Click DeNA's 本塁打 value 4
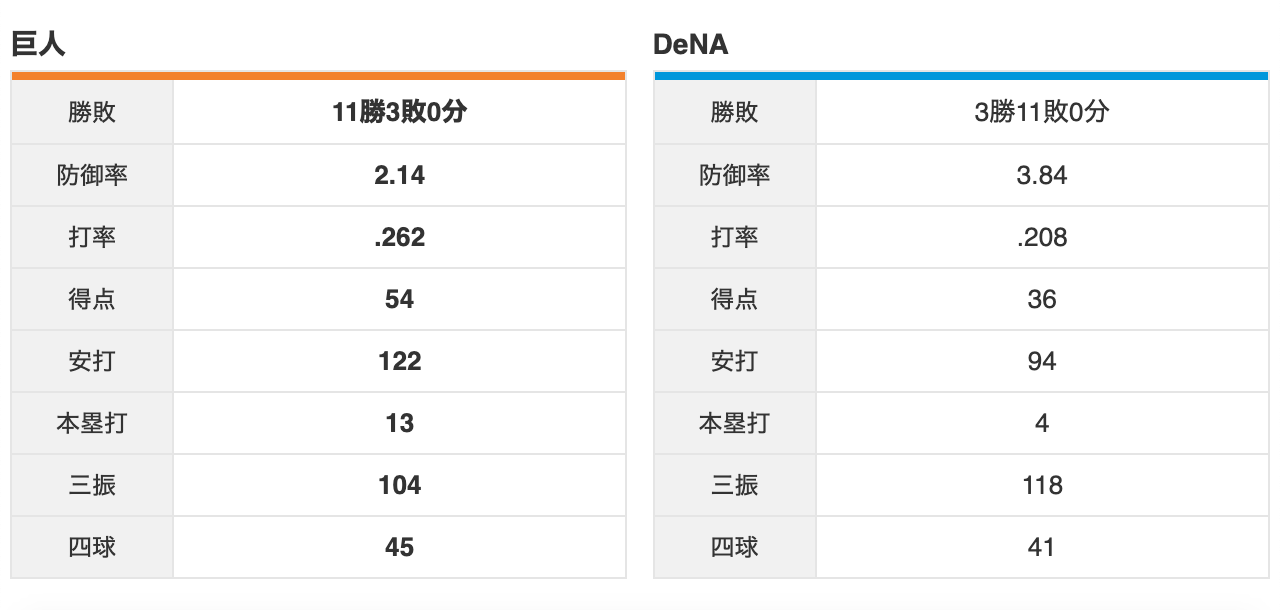The height and width of the screenshot is (610, 1280). pyautogui.click(x=1042, y=423)
